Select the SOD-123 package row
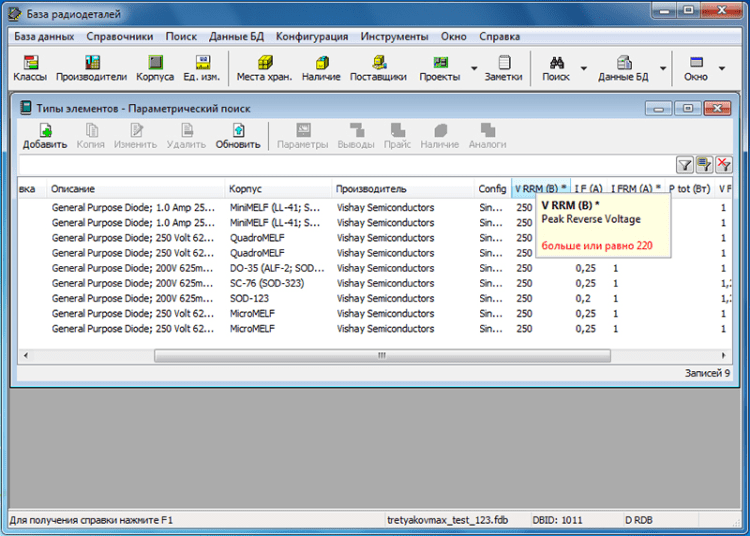This screenshot has width=750, height=536. click(375, 298)
